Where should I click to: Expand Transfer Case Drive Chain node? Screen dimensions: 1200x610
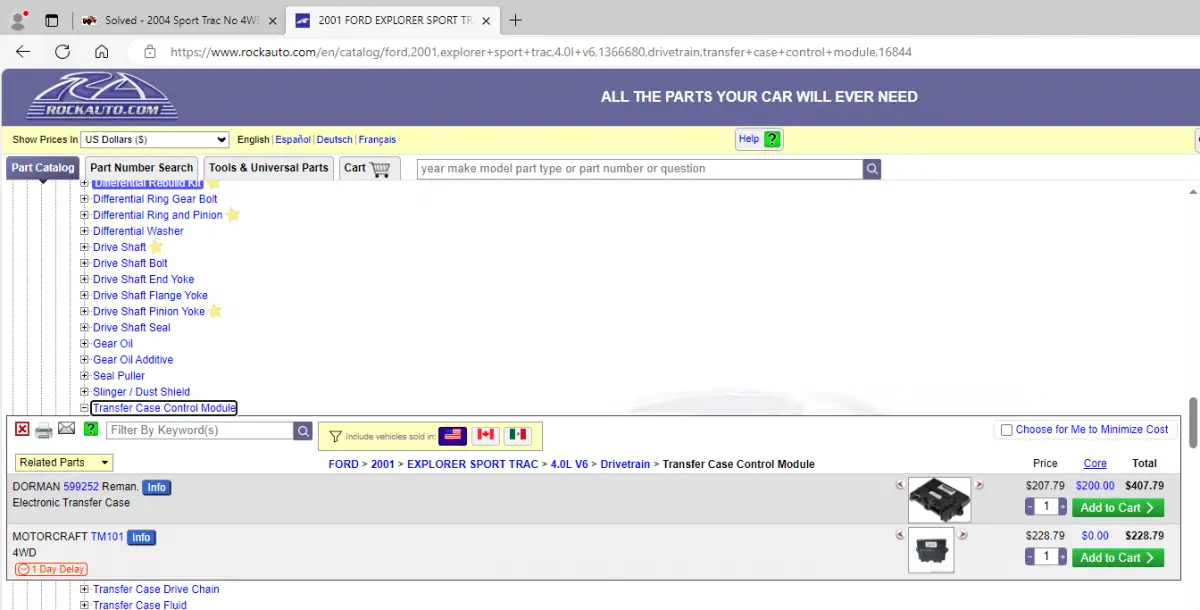pyautogui.click(x=85, y=589)
